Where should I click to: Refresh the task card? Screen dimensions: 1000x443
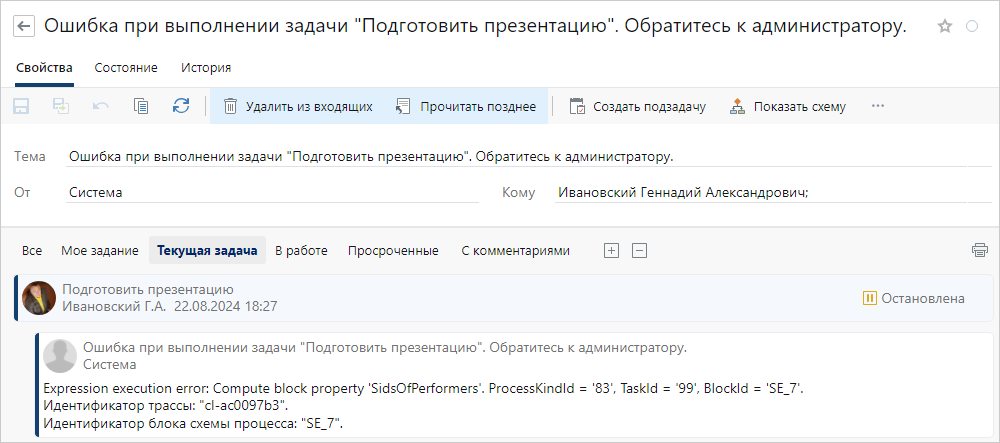pos(181,106)
